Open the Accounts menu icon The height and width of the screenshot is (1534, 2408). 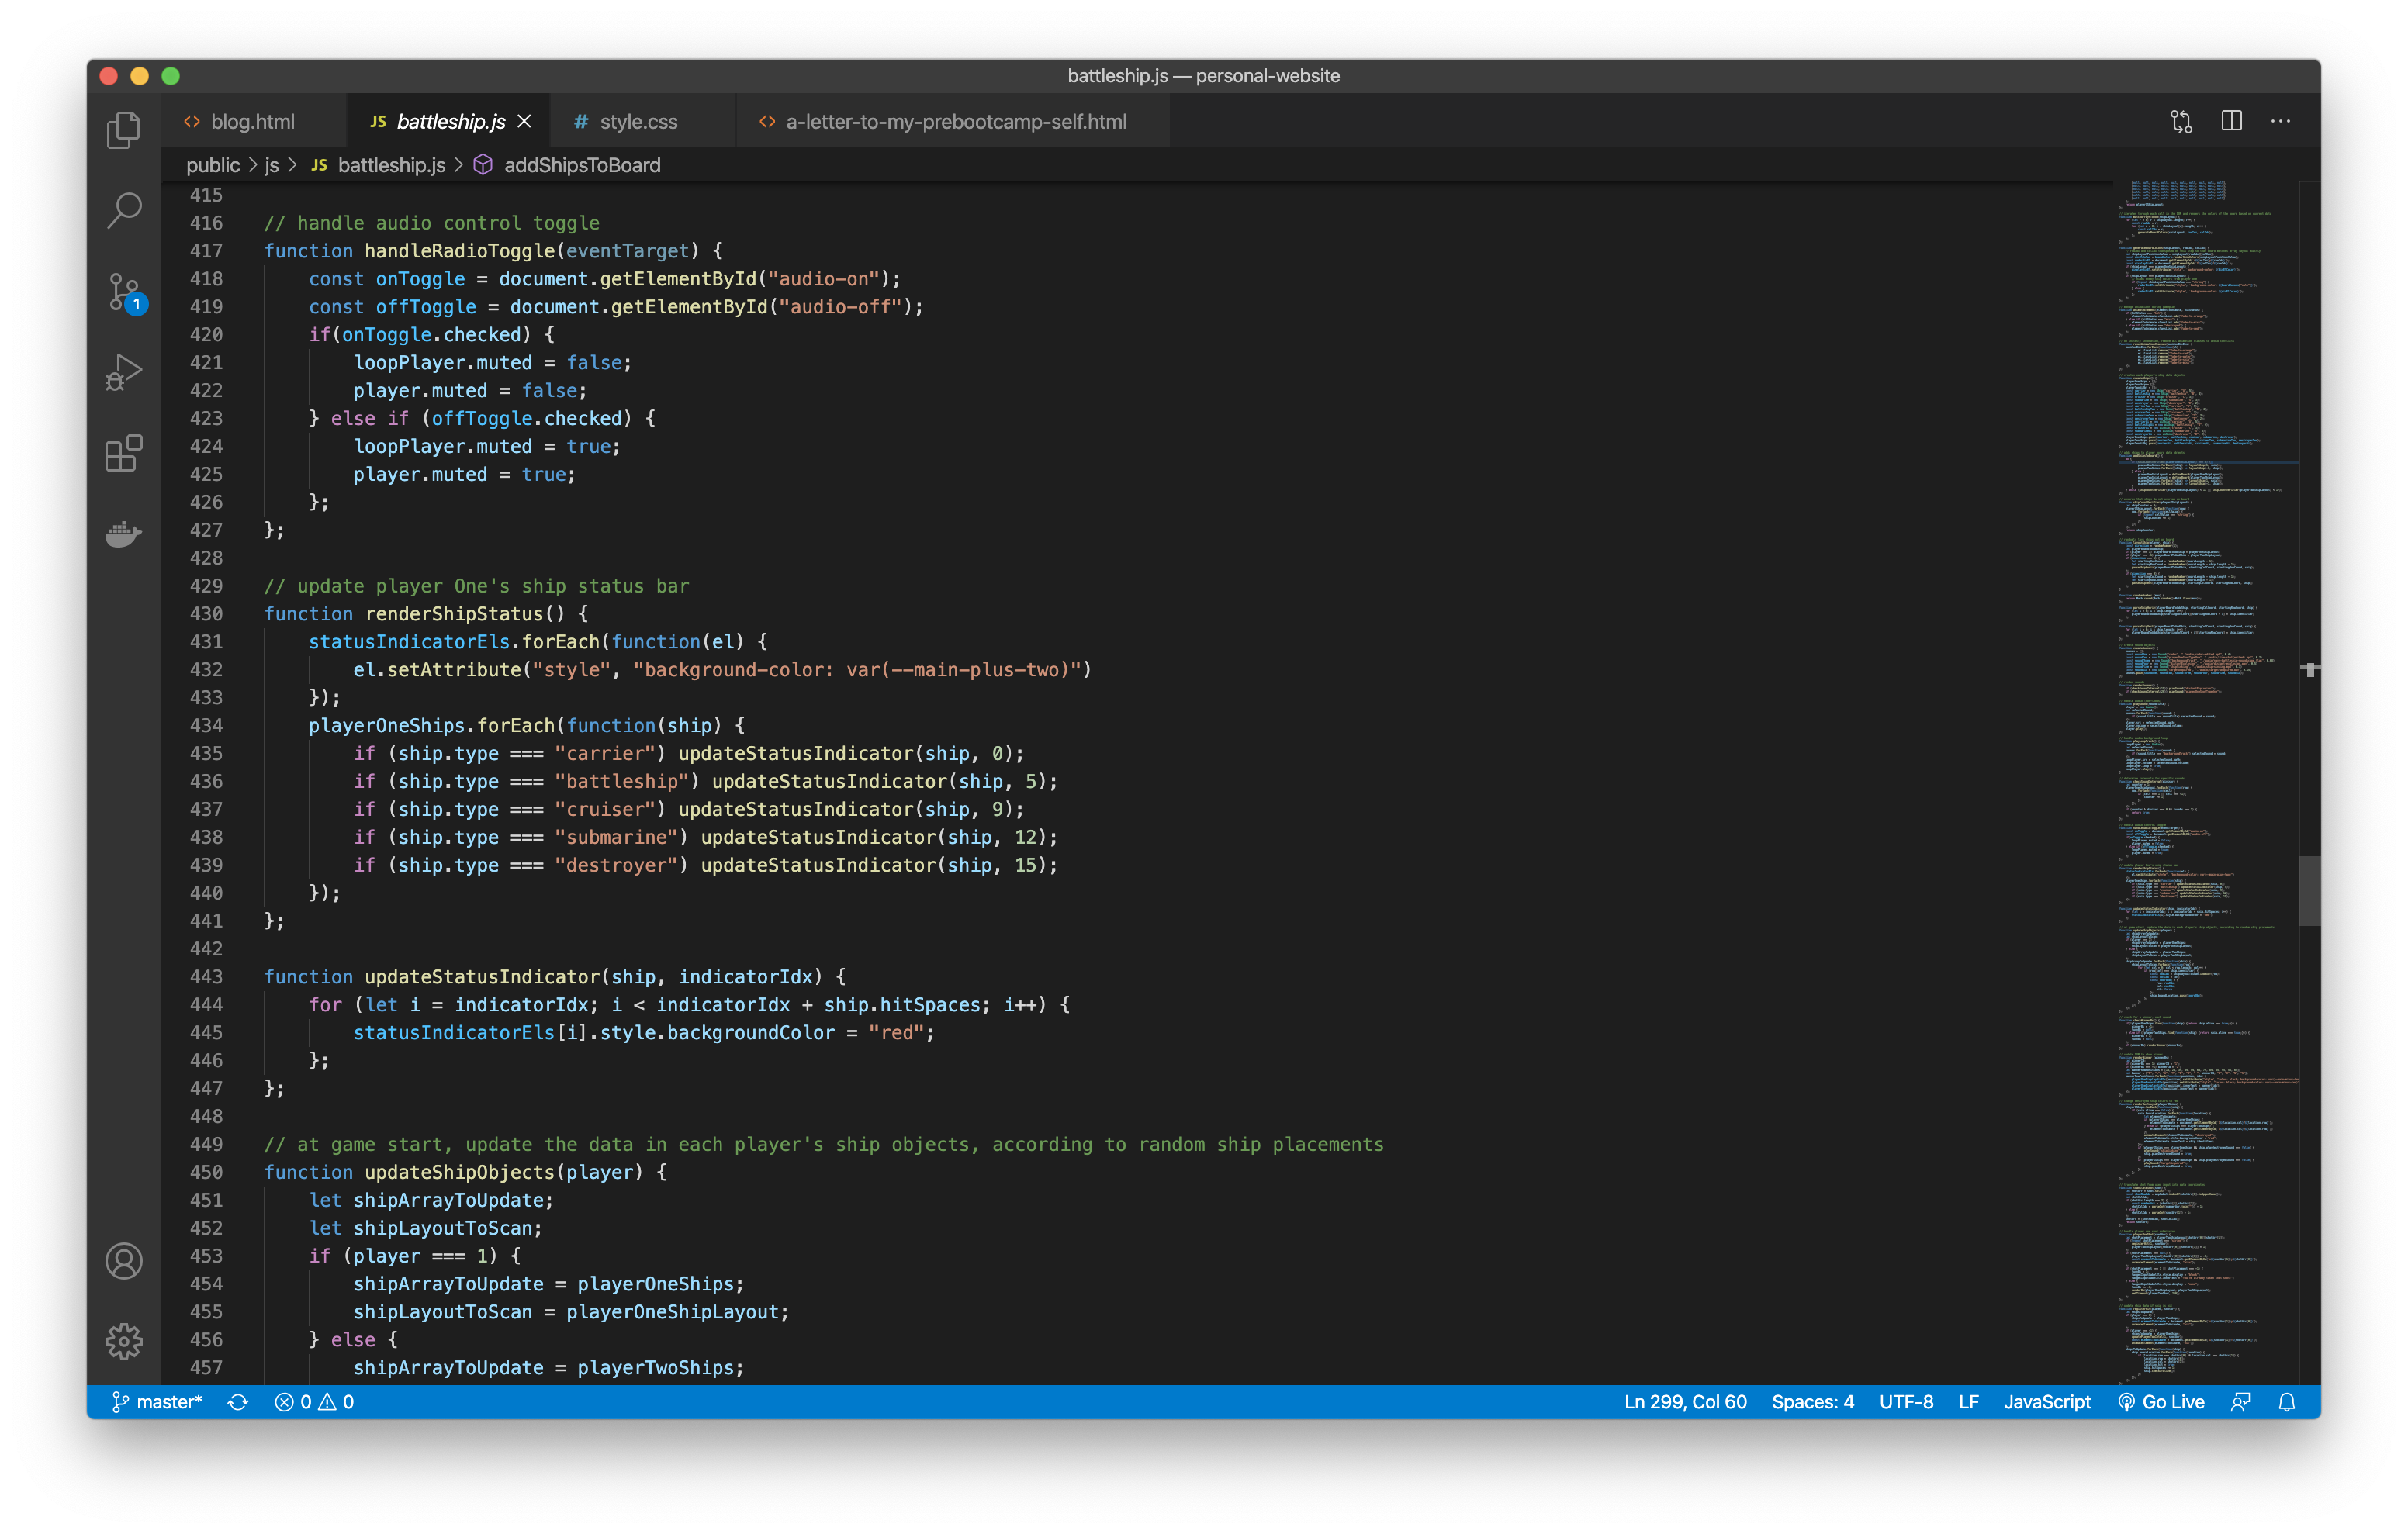124,1261
